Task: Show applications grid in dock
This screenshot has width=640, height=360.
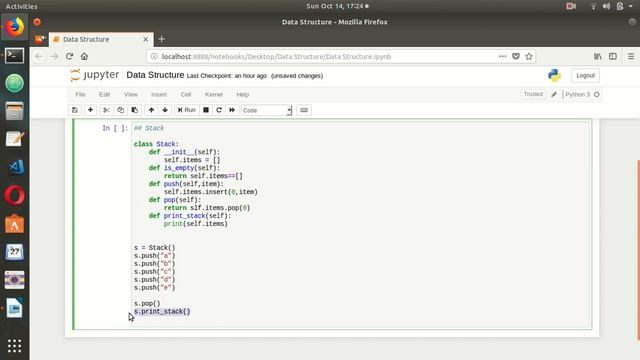Action: coord(14,346)
